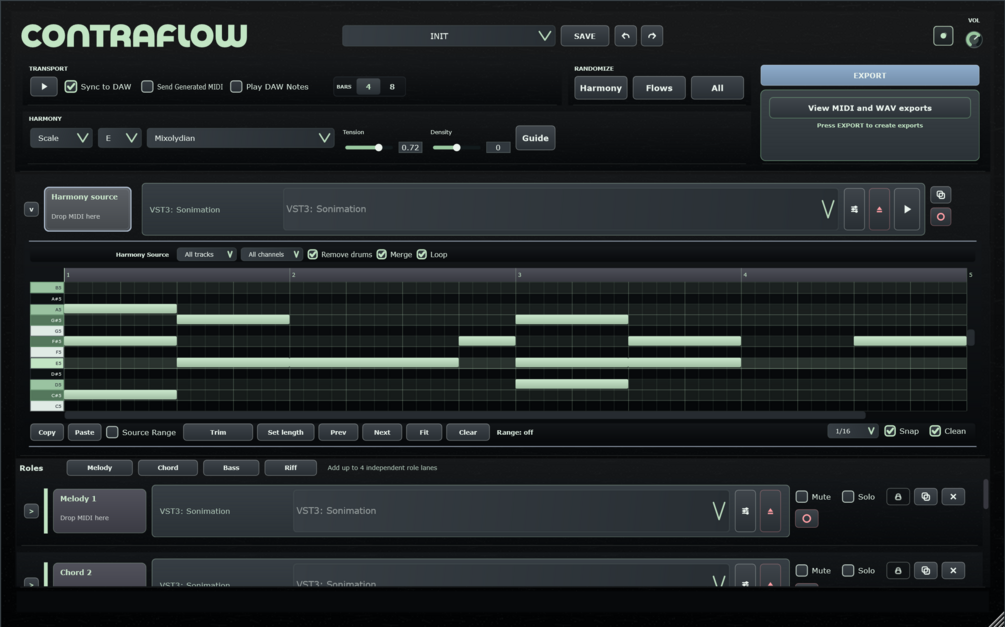Viewport: 1005px width, 627px height.
Task: Open the 1/16 grid resolution dropdown
Action: (852, 431)
